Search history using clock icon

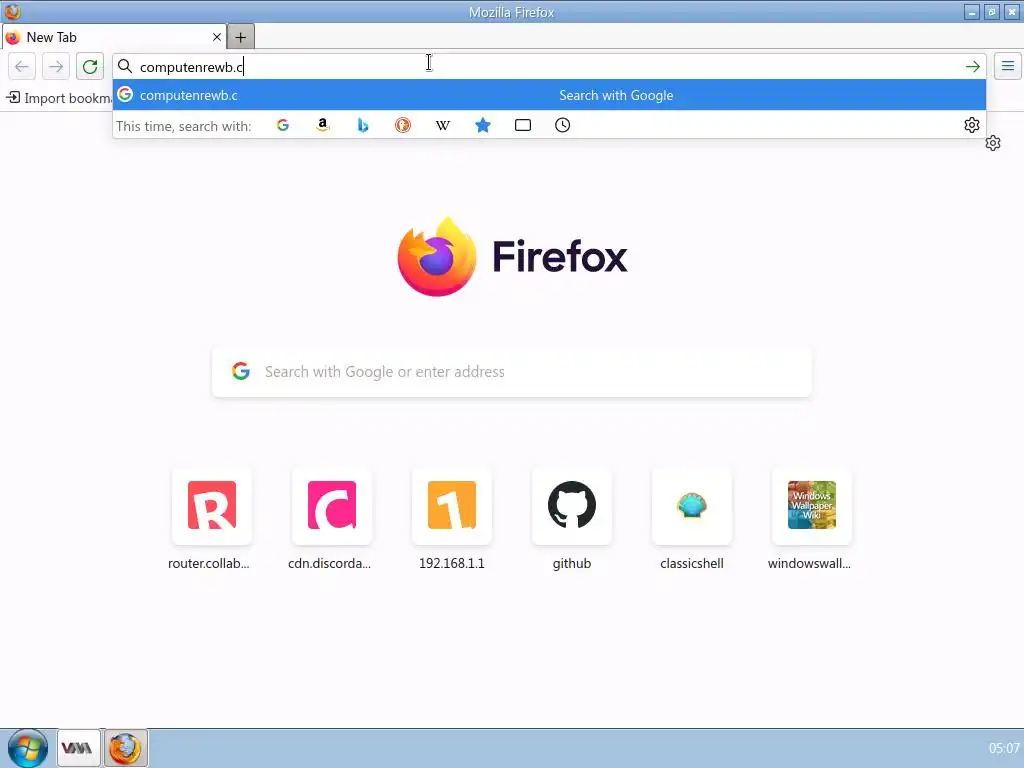pyautogui.click(x=562, y=125)
